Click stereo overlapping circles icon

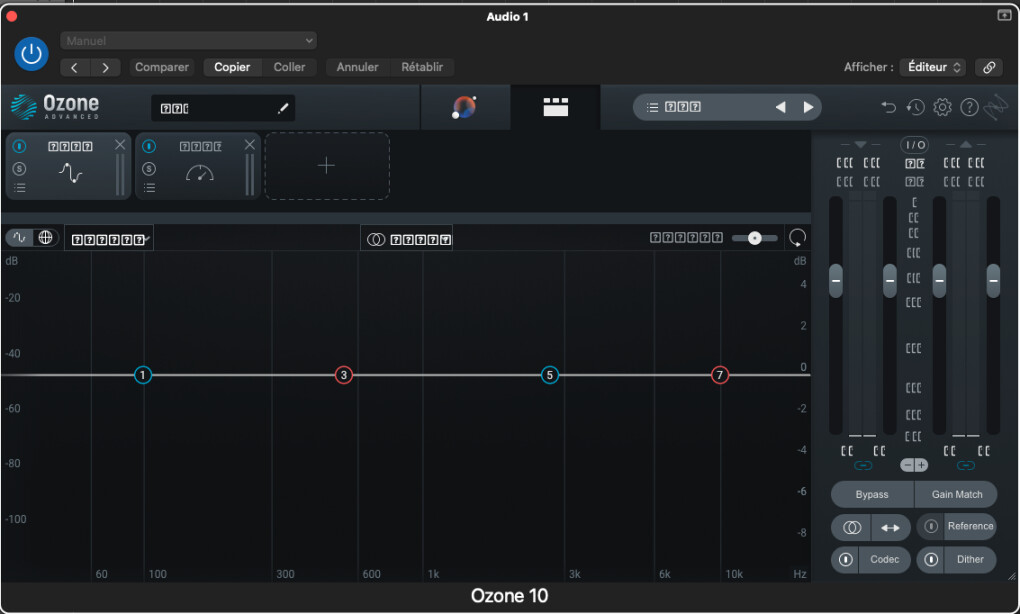[x=852, y=527]
